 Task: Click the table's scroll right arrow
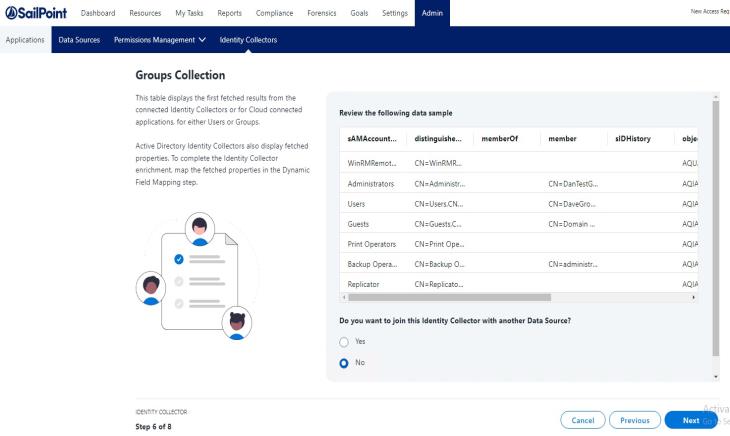pyautogui.click(x=693, y=297)
